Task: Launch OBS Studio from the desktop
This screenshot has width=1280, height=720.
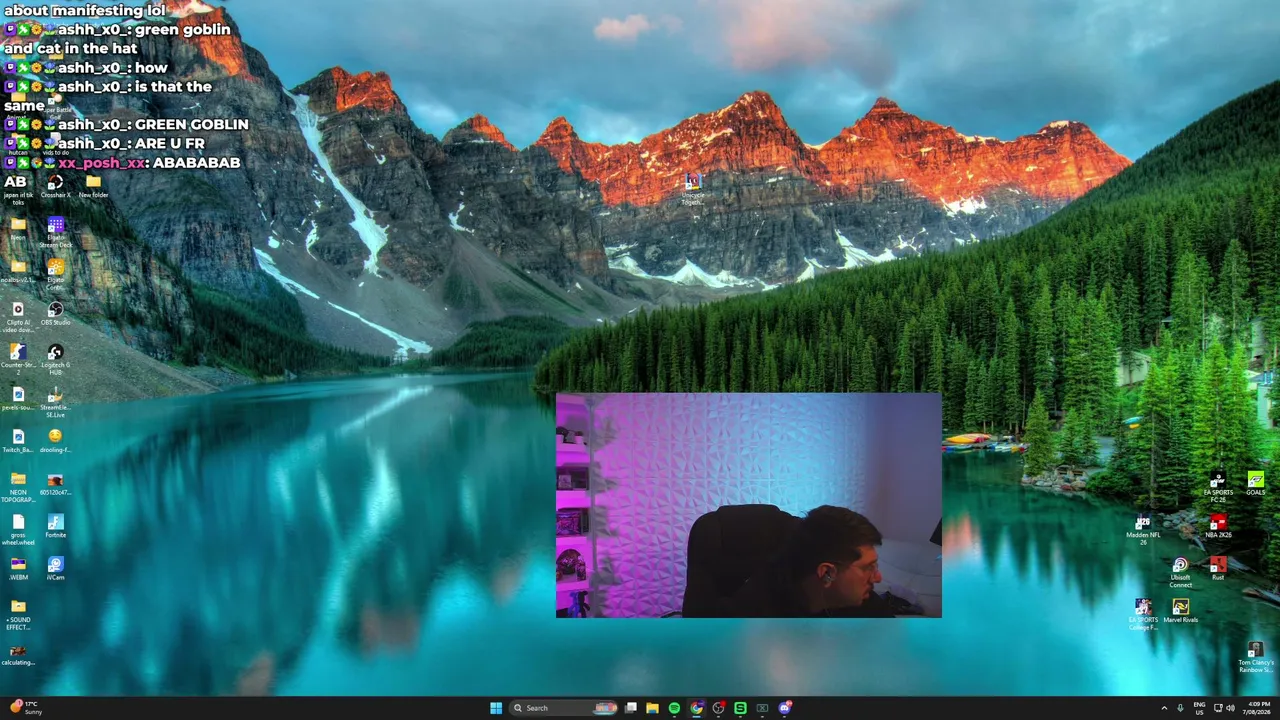Action: click(55, 314)
